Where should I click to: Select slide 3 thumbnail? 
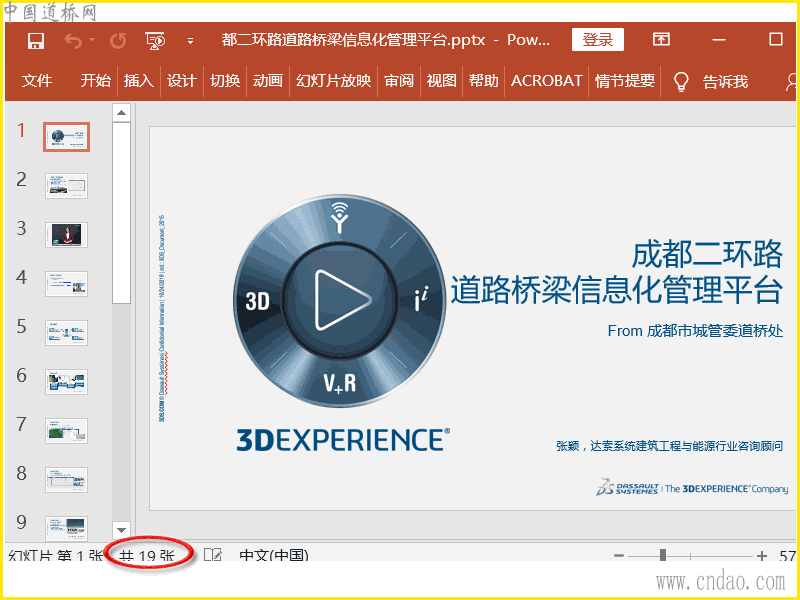coord(67,235)
